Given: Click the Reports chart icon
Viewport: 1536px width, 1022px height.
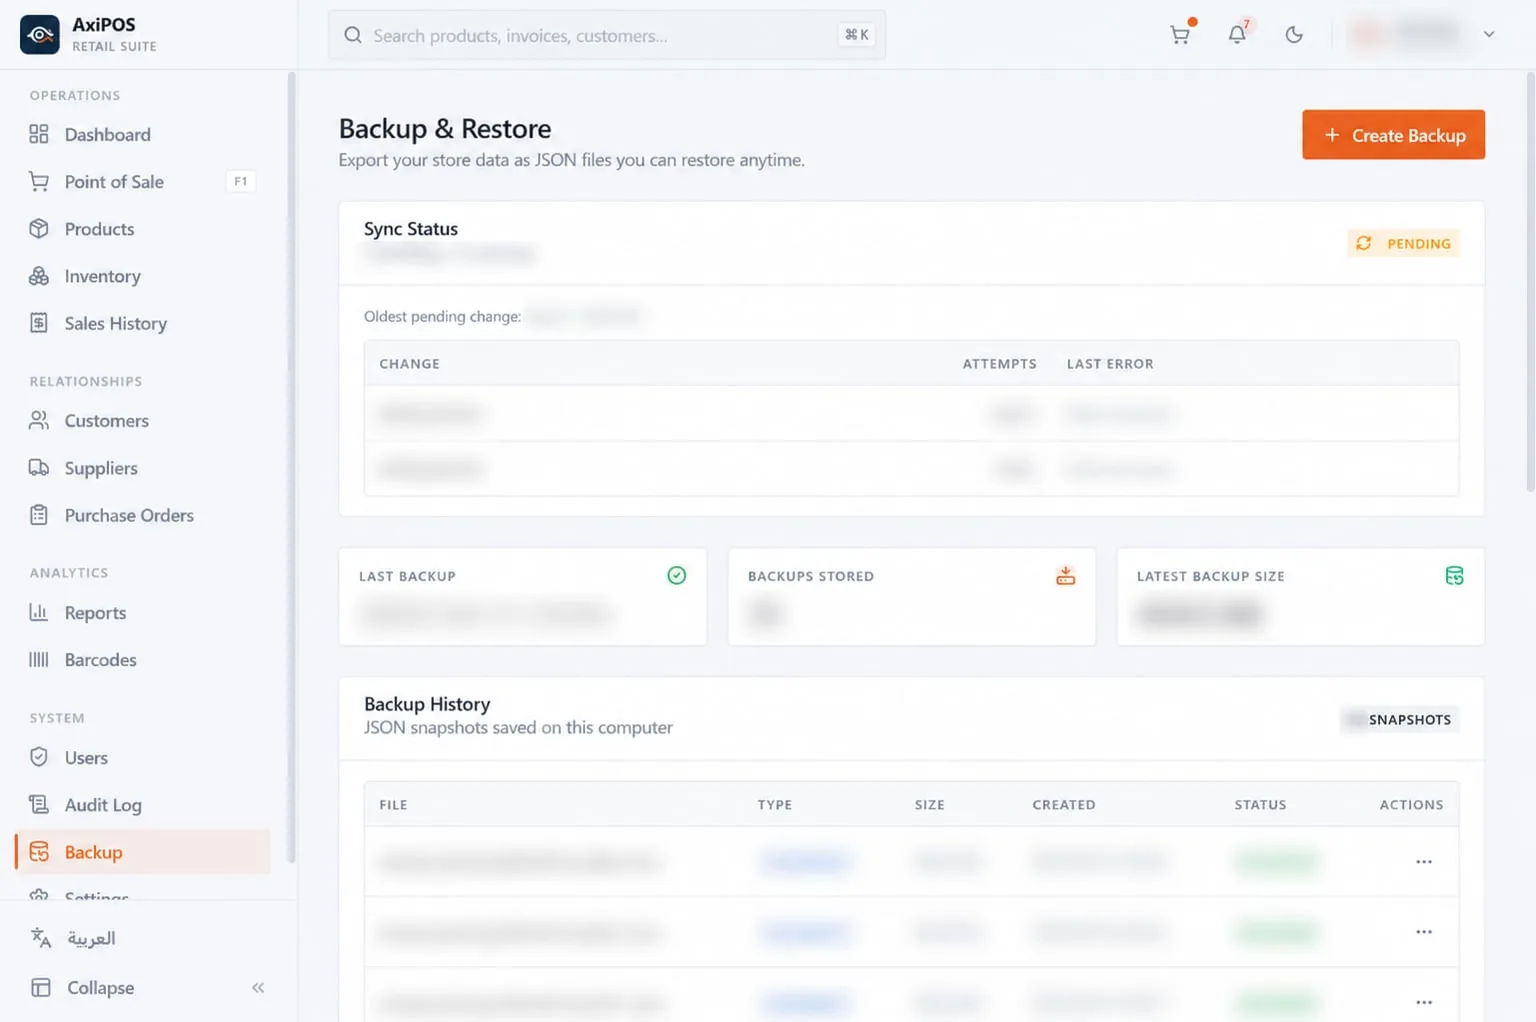Looking at the screenshot, I should tap(39, 612).
